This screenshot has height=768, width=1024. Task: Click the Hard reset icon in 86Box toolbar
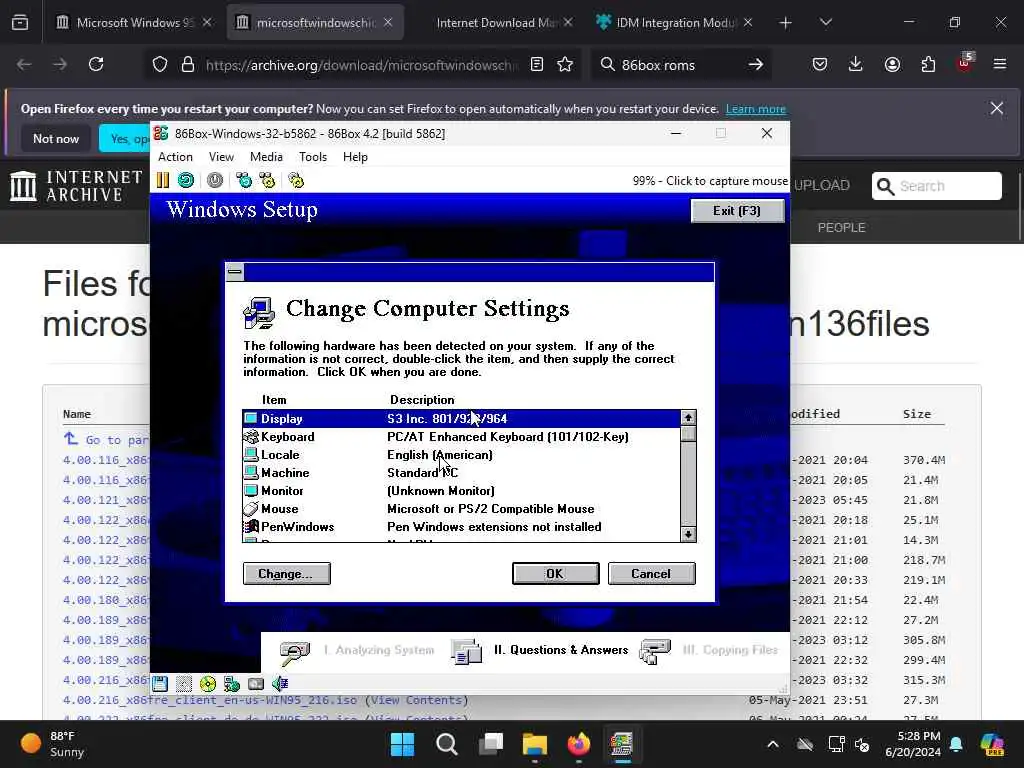click(186, 180)
